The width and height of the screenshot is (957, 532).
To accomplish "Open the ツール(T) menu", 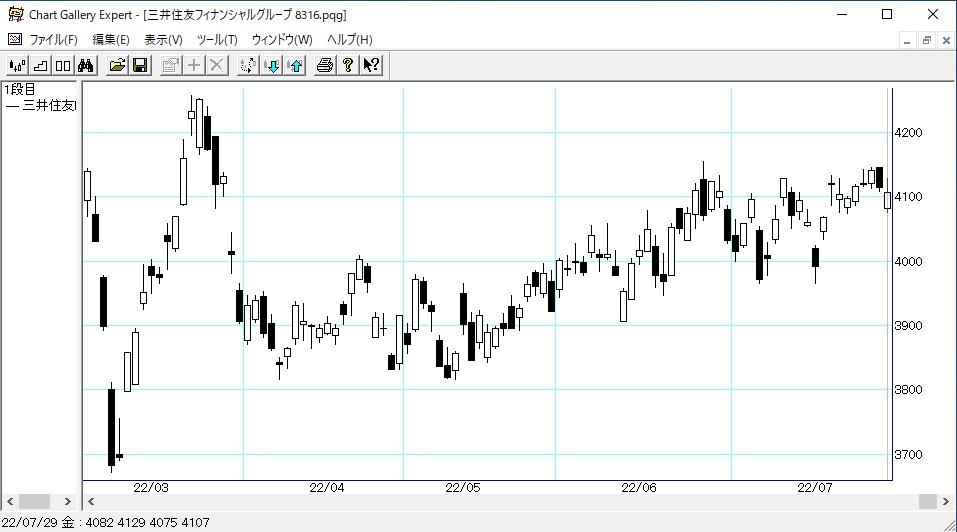I will [x=217, y=40].
